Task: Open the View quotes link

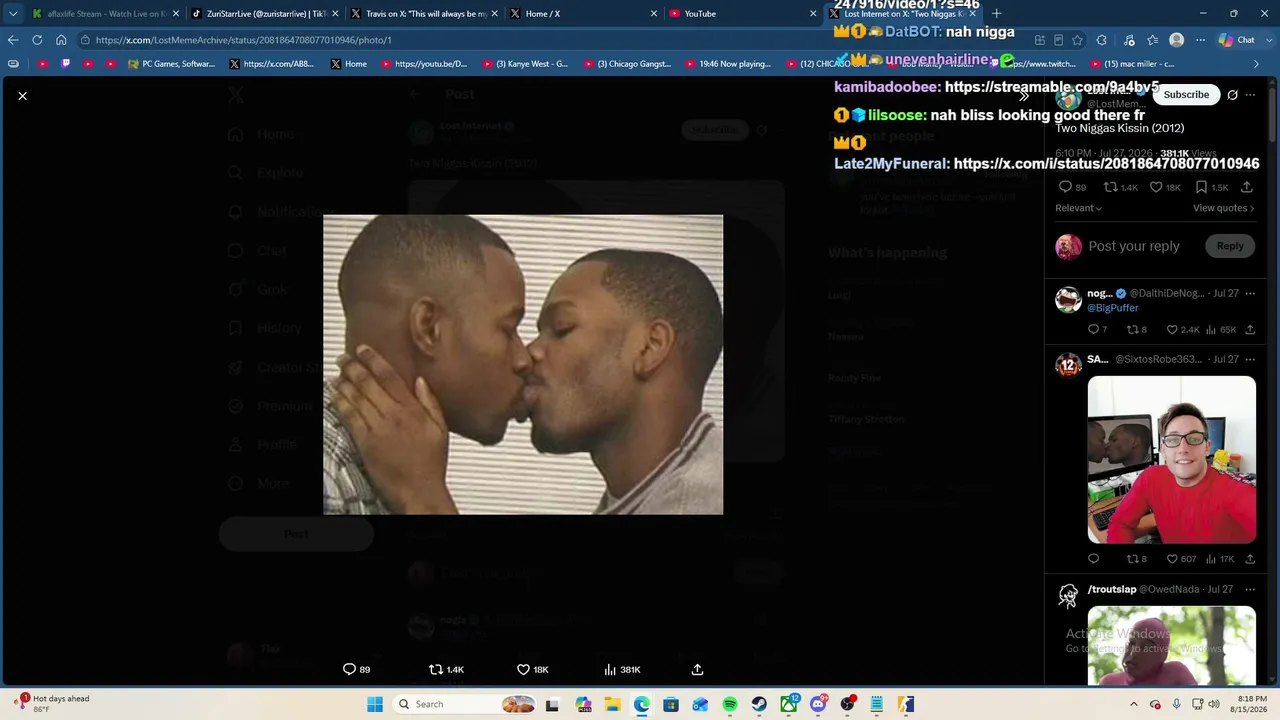Action: tap(1224, 208)
